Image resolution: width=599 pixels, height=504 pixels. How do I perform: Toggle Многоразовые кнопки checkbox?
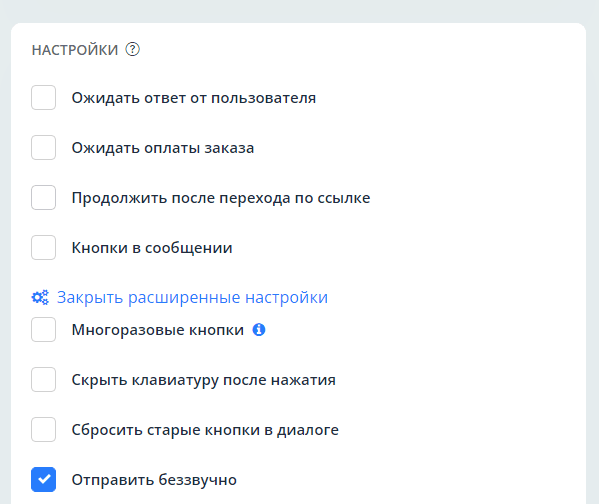coord(44,329)
